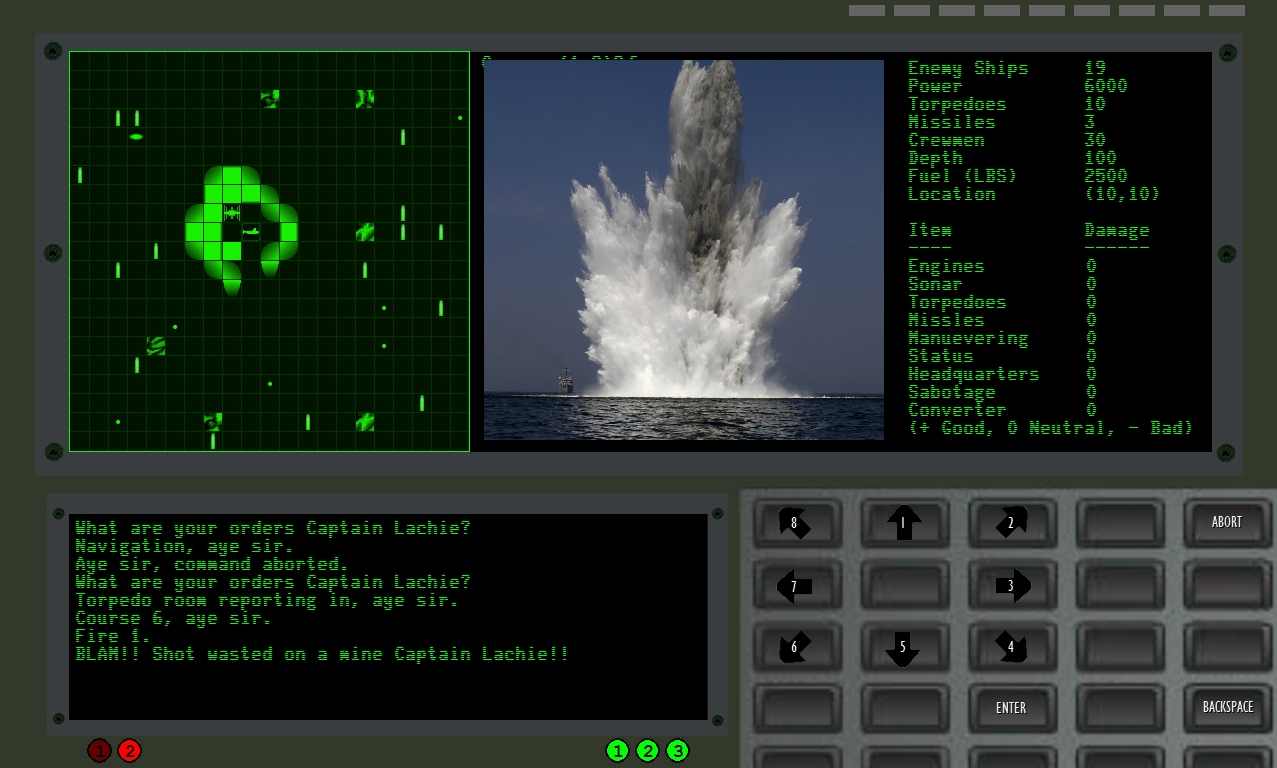Click the log line 'Navigation, aye sir.'

click(x=185, y=546)
